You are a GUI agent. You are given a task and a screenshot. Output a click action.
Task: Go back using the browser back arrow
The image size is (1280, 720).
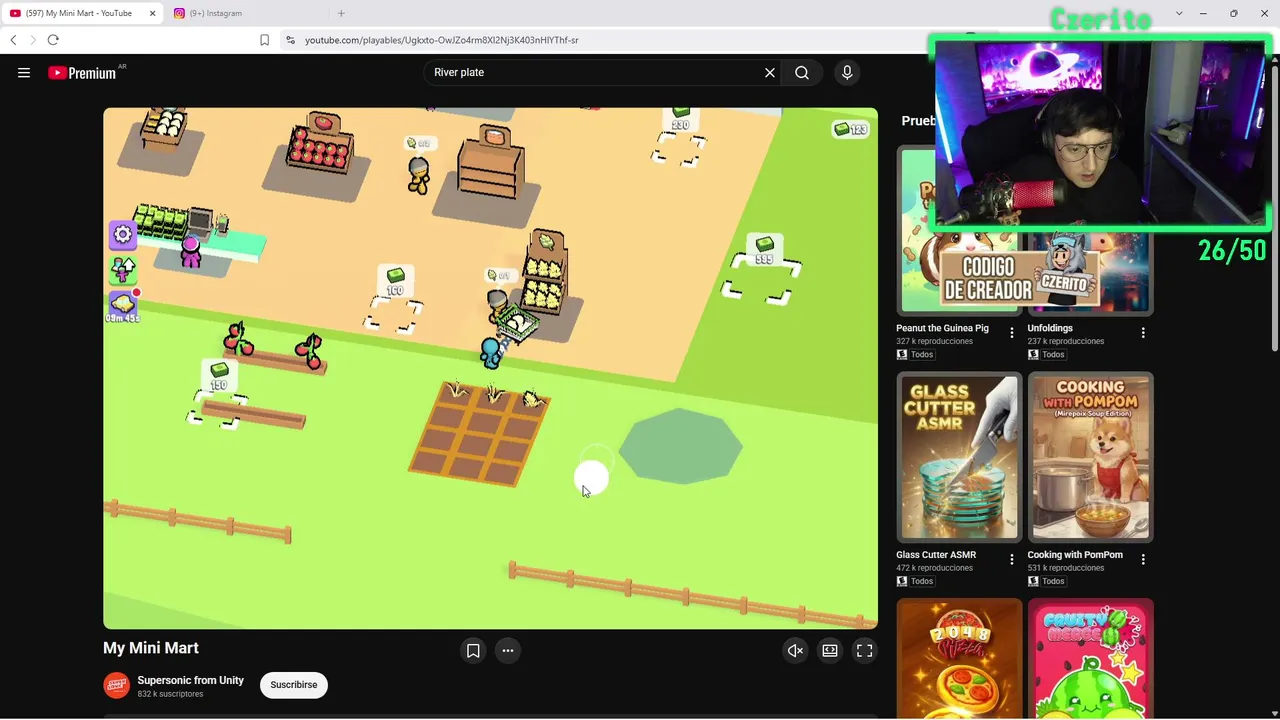tap(13, 40)
